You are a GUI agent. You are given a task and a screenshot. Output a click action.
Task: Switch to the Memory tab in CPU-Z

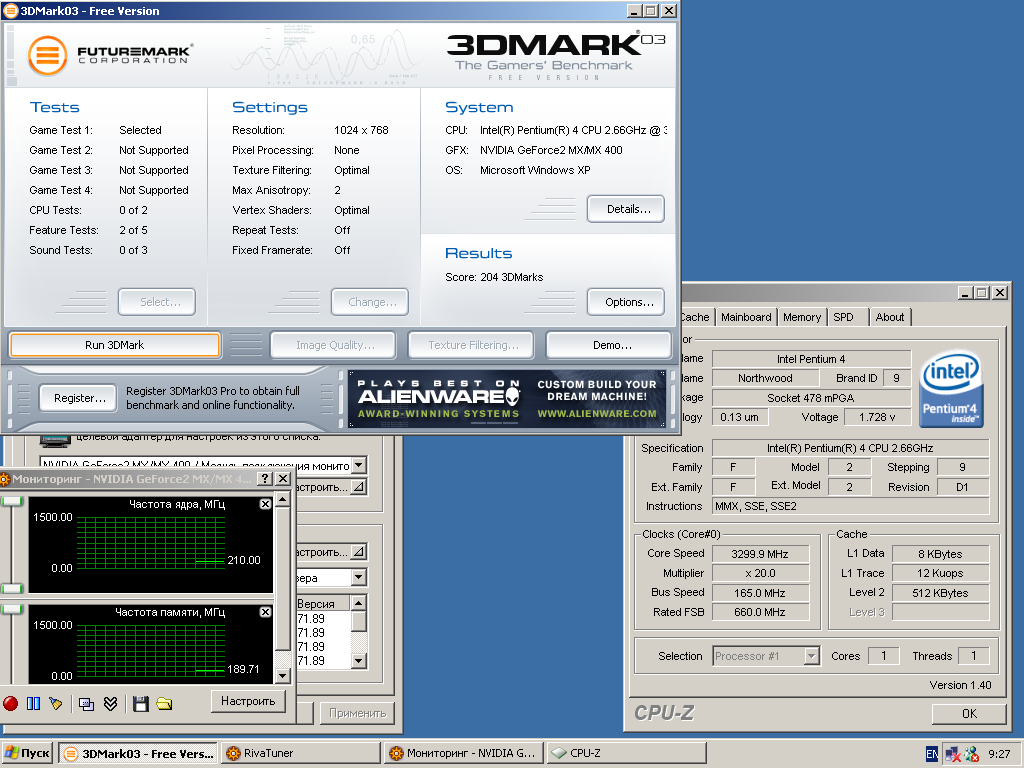801,317
